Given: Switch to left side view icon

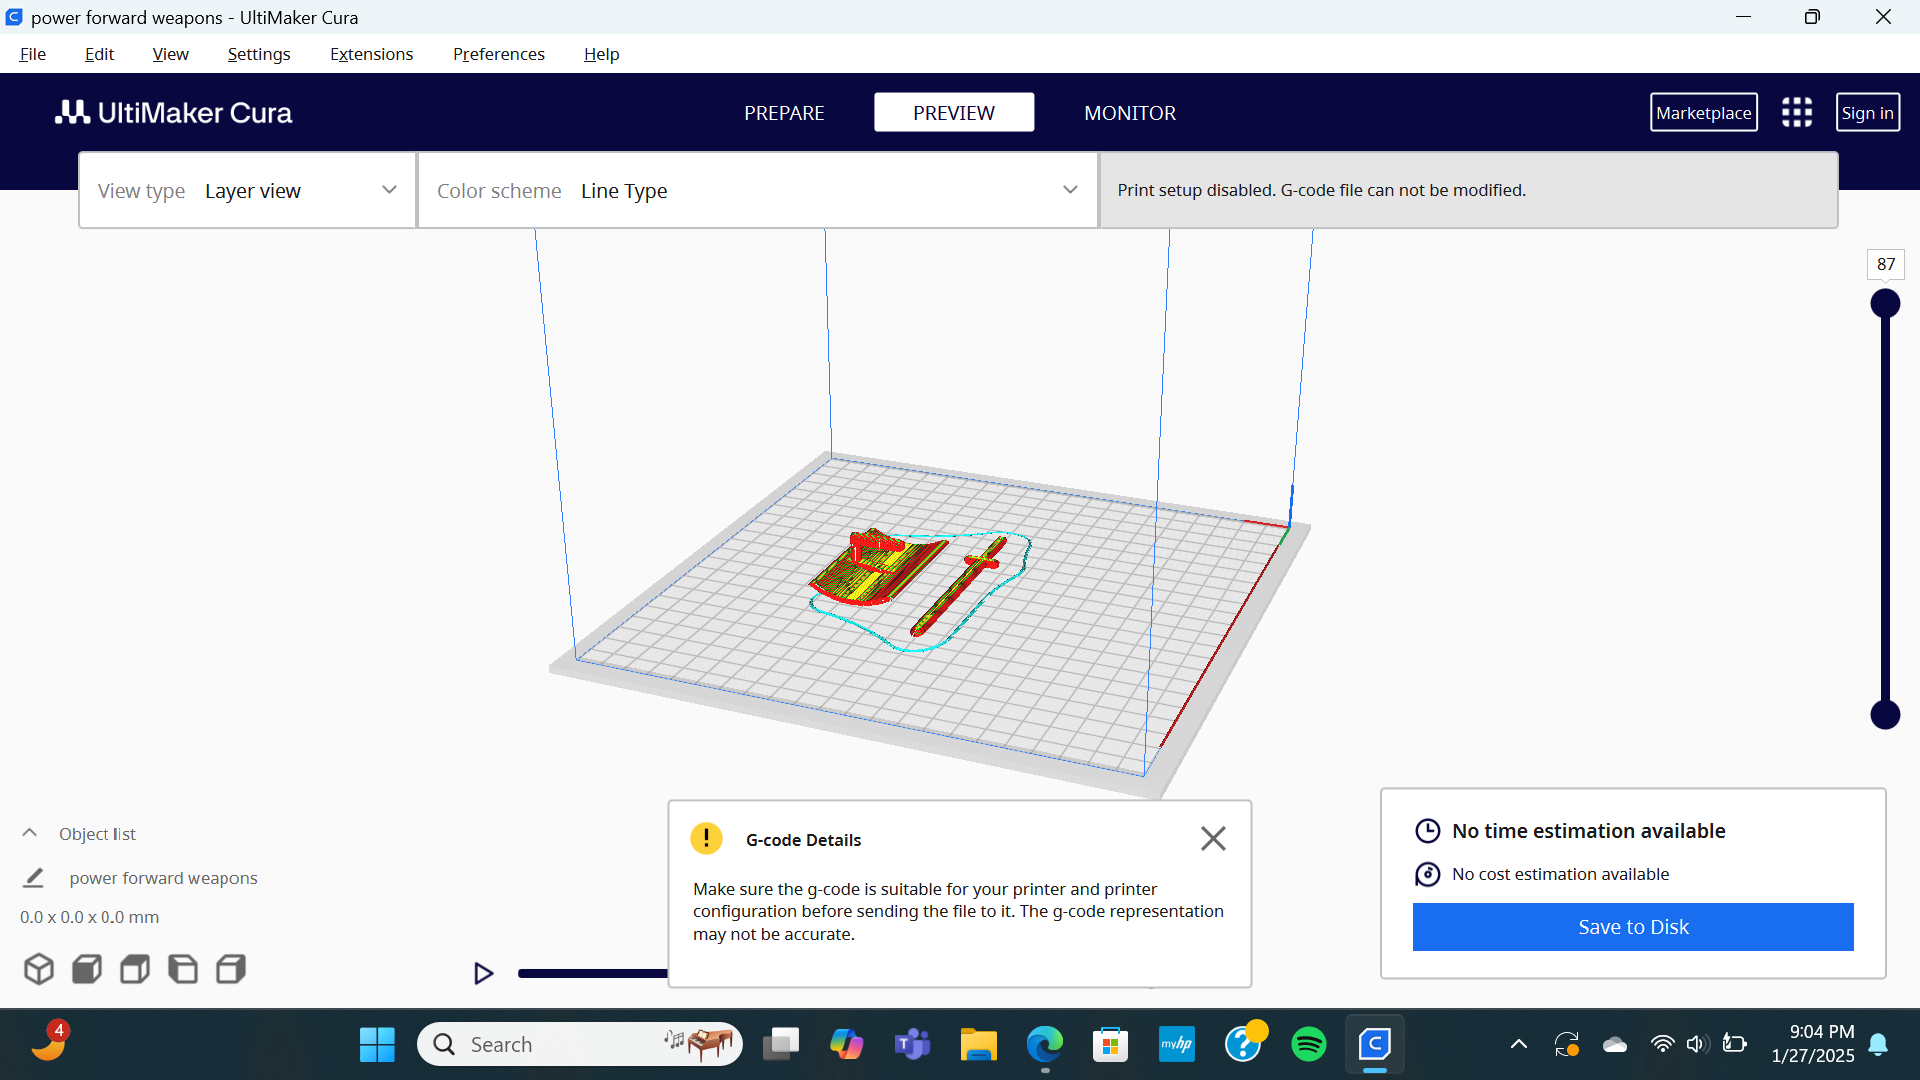Looking at the screenshot, I should coord(183,969).
